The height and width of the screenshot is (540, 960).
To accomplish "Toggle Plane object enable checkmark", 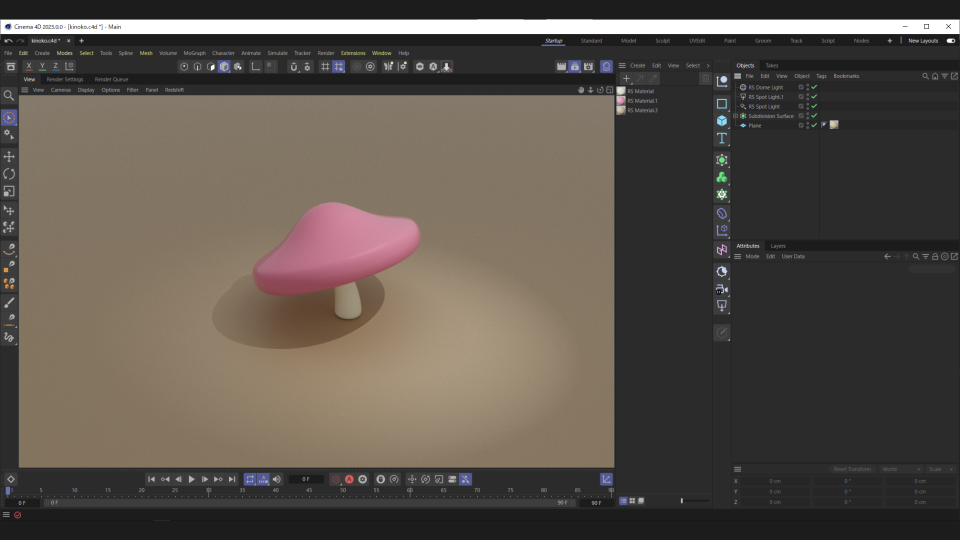I will click(x=814, y=125).
